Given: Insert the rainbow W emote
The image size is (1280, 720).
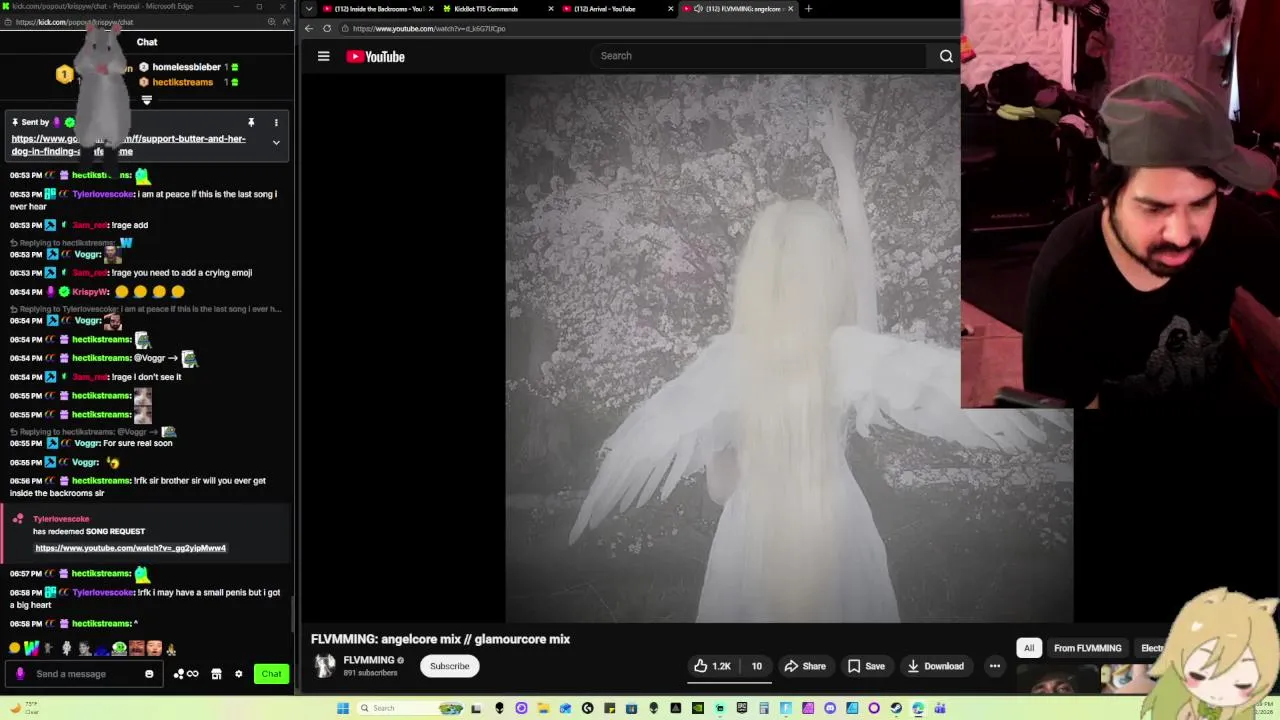Looking at the screenshot, I should coord(32,648).
